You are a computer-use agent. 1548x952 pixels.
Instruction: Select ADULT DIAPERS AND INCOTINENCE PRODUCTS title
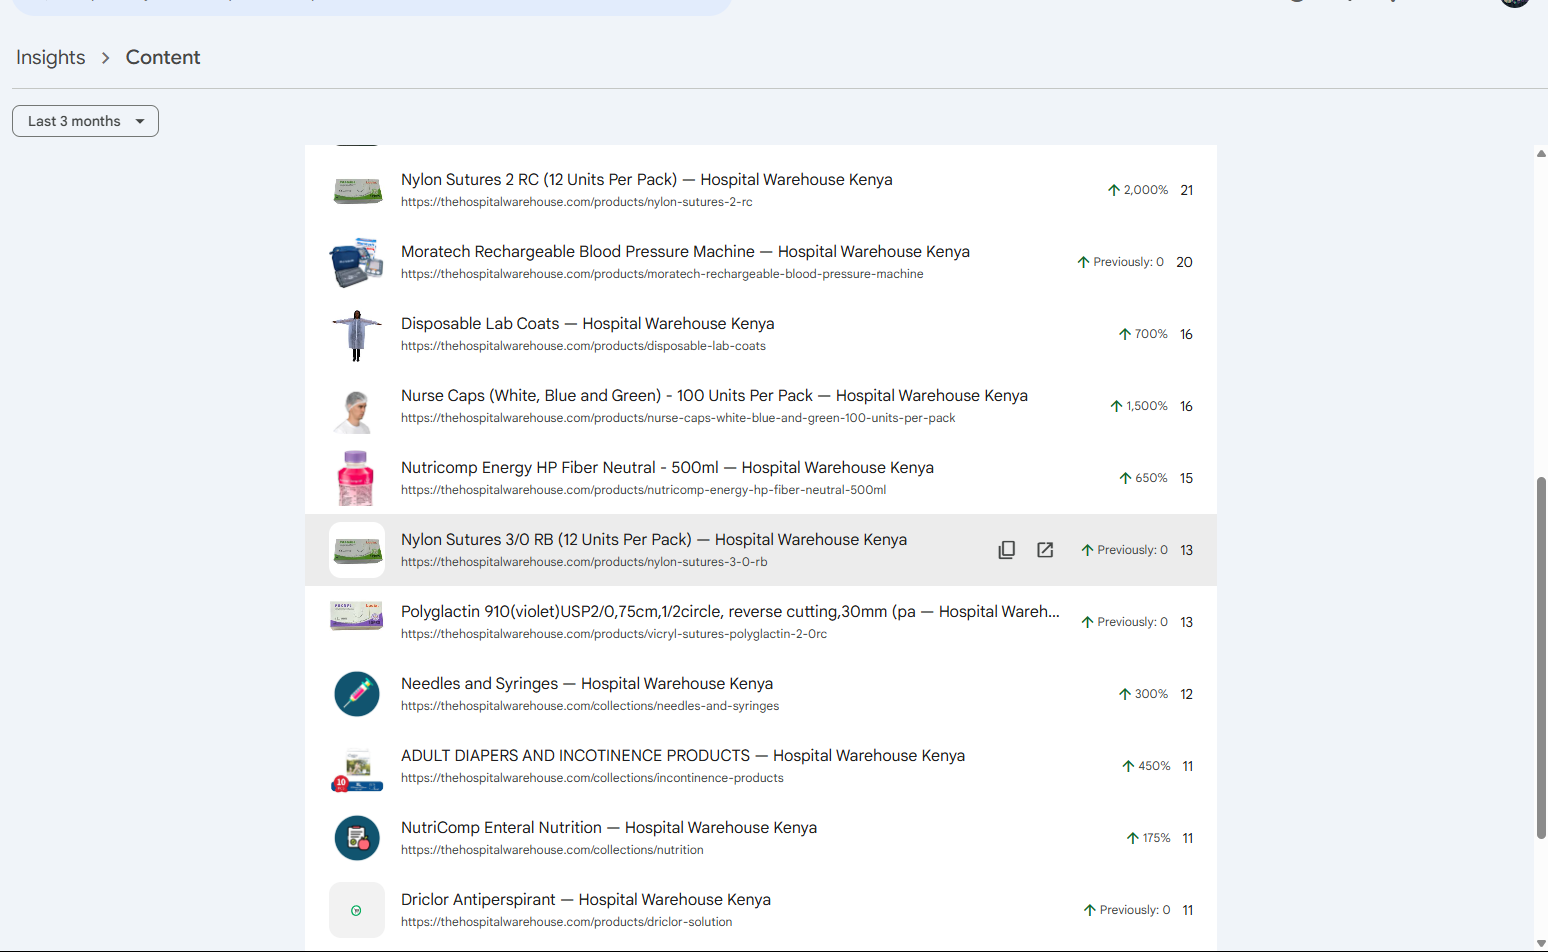tap(683, 756)
